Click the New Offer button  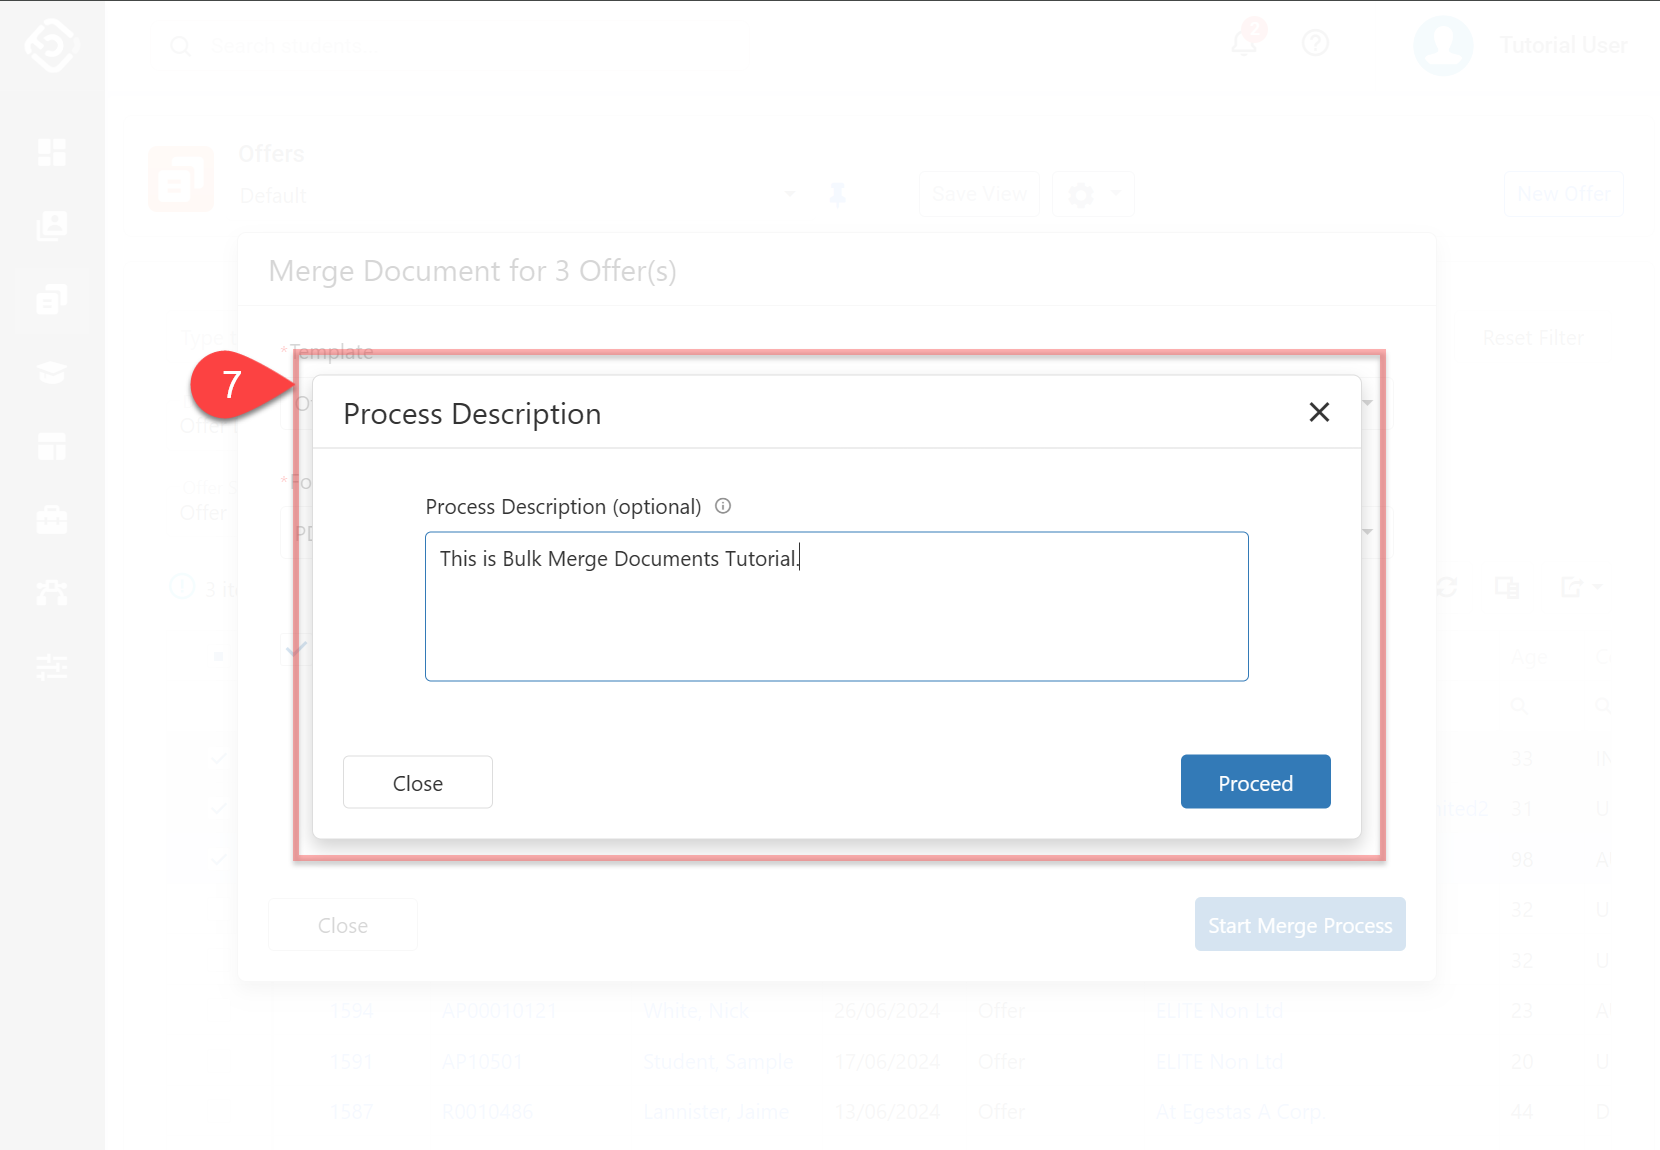pyautogui.click(x=1563, y=194)
